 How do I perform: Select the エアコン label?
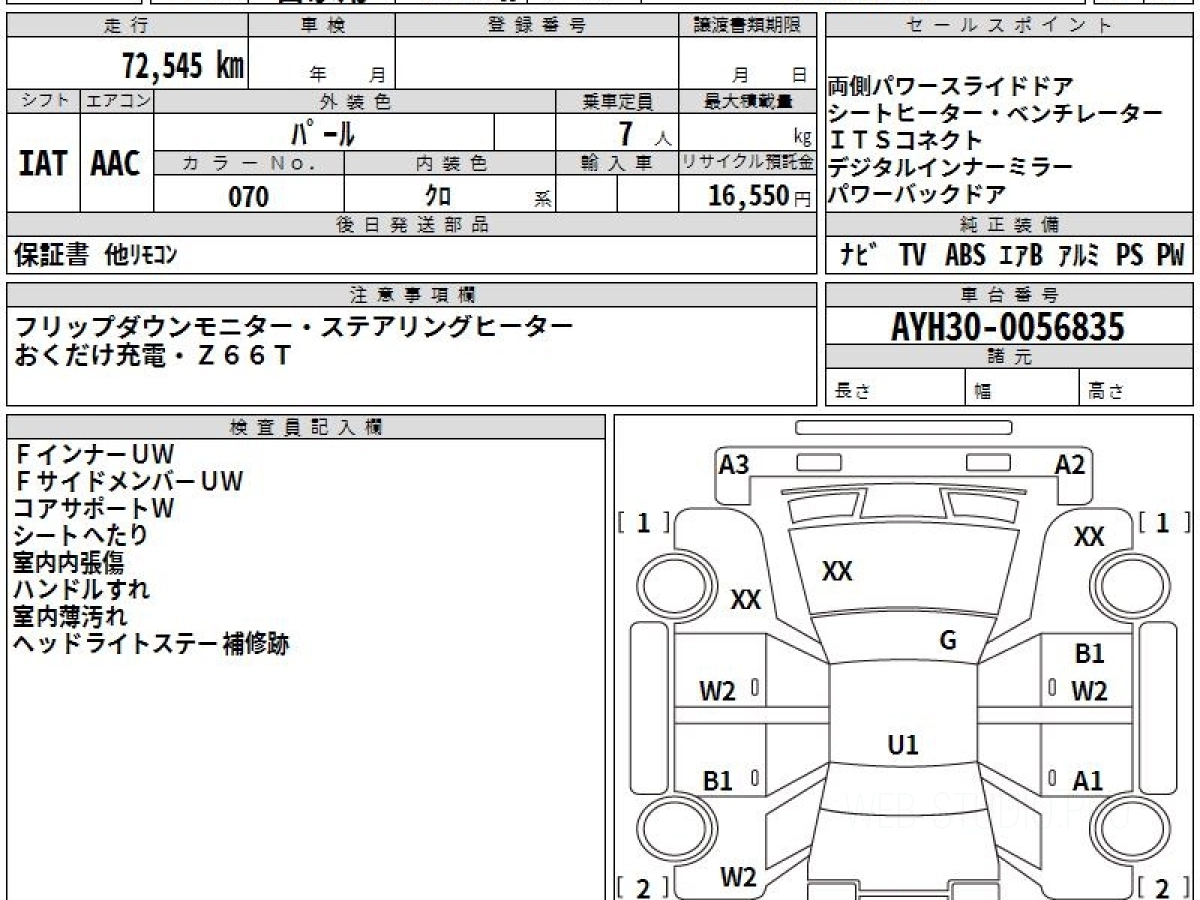[117, 100]
